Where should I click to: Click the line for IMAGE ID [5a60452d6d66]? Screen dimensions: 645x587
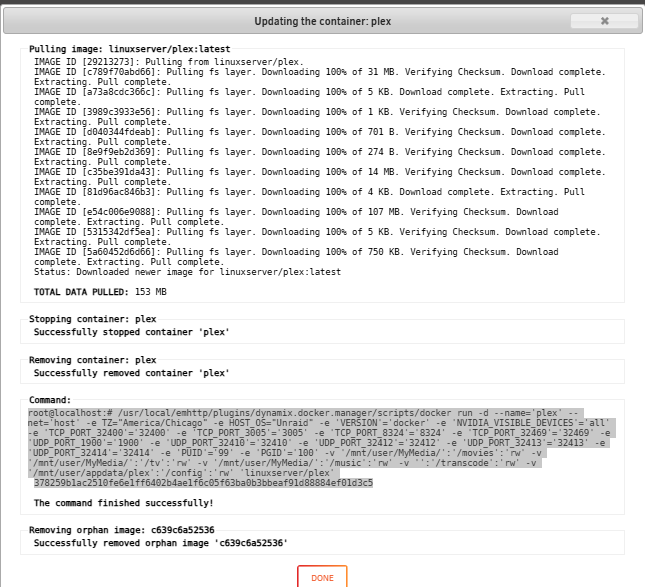click(x=296, y=257)
